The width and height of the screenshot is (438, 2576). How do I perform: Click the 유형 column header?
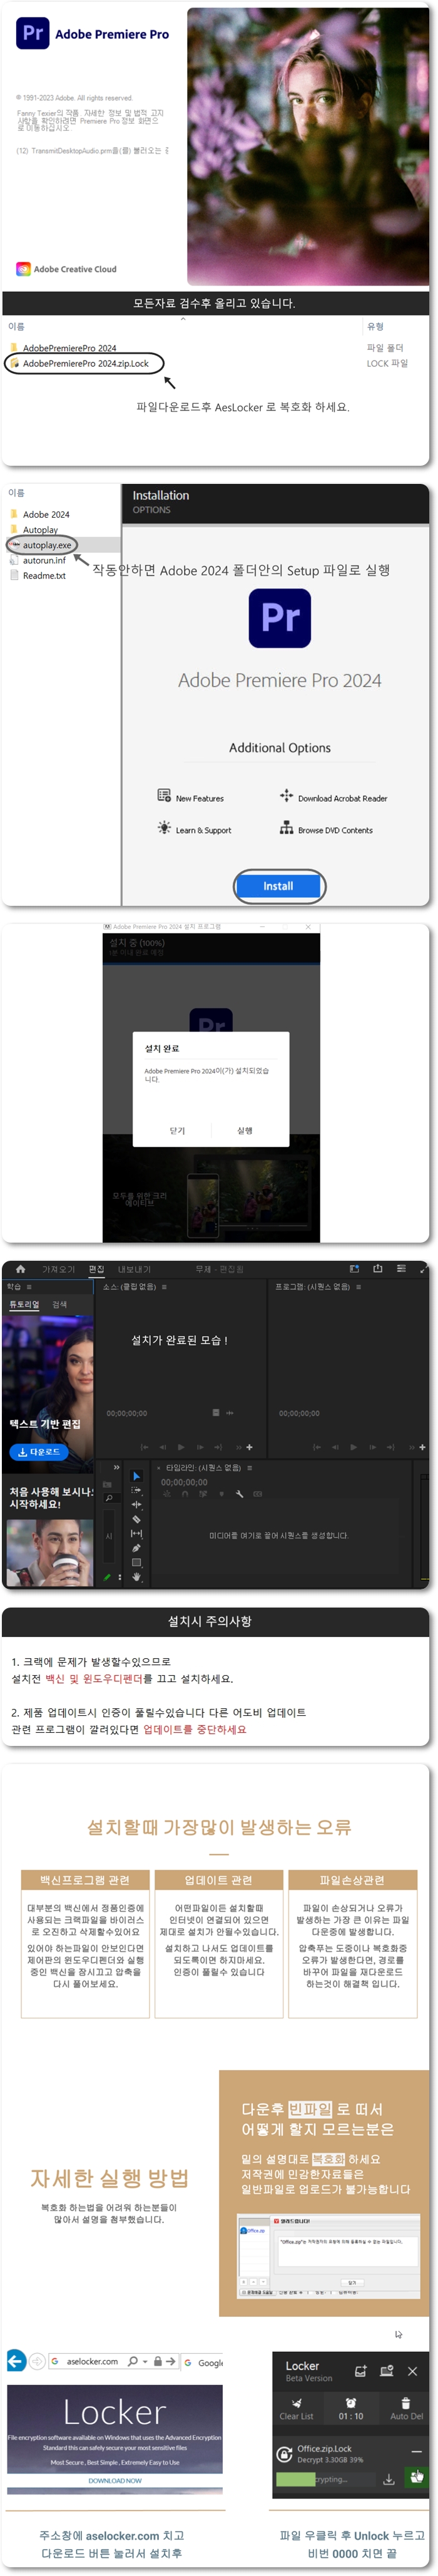point(375,326)
